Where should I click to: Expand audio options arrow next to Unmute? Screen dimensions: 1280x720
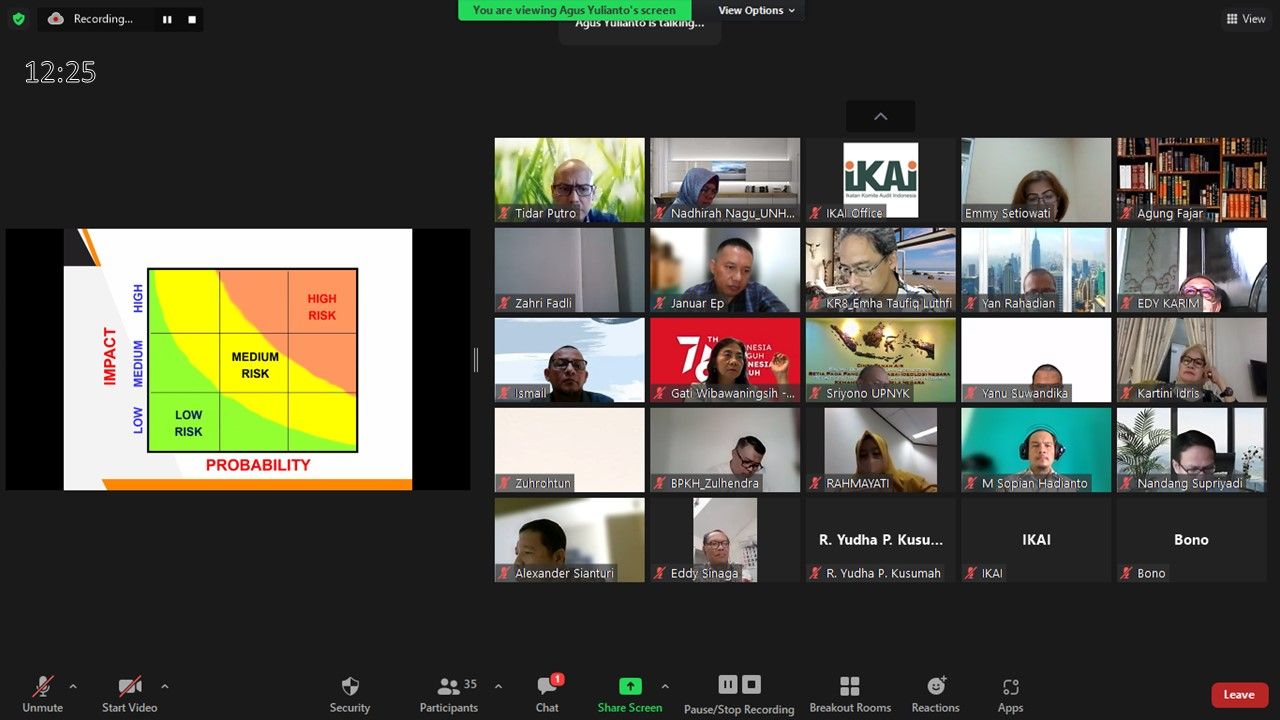pos(73,686)
